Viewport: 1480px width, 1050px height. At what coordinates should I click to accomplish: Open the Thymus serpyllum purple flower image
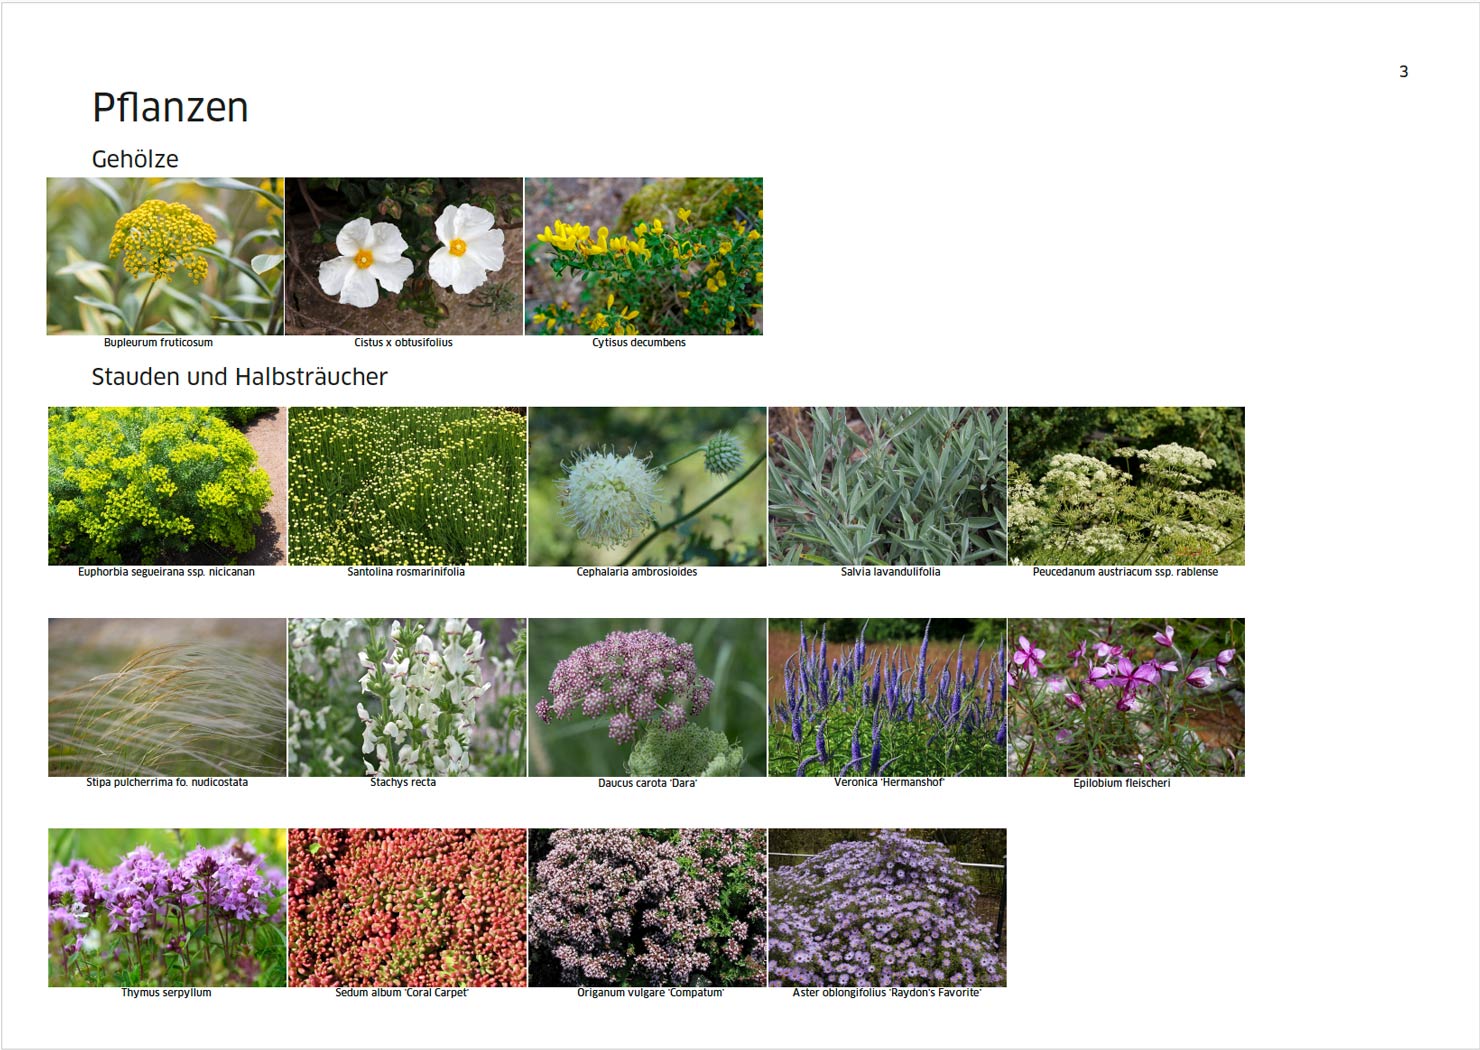pyautogui.click(x=167, y=908)
